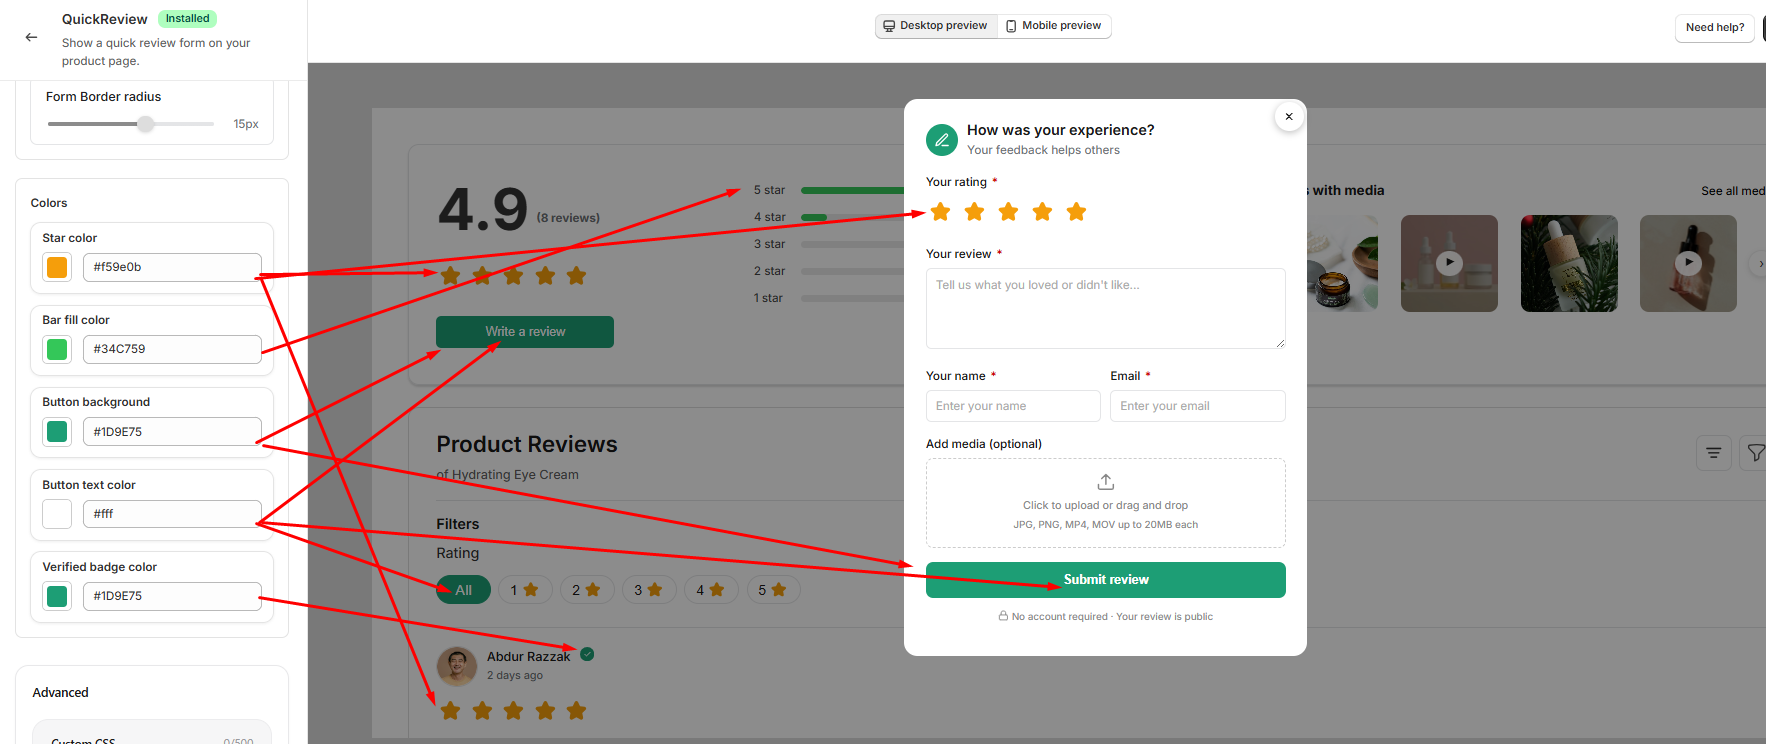
Task: Open the dark green plant media thumbnail
Action: point(1569,264)
